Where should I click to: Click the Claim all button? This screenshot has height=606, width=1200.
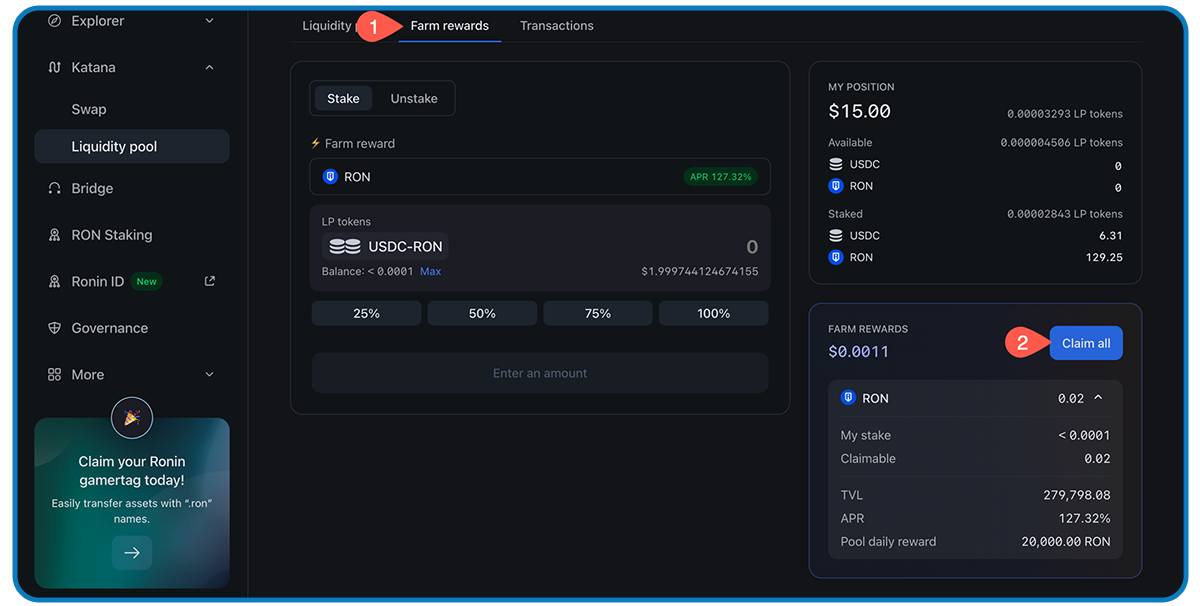[x=1086, y=343]
